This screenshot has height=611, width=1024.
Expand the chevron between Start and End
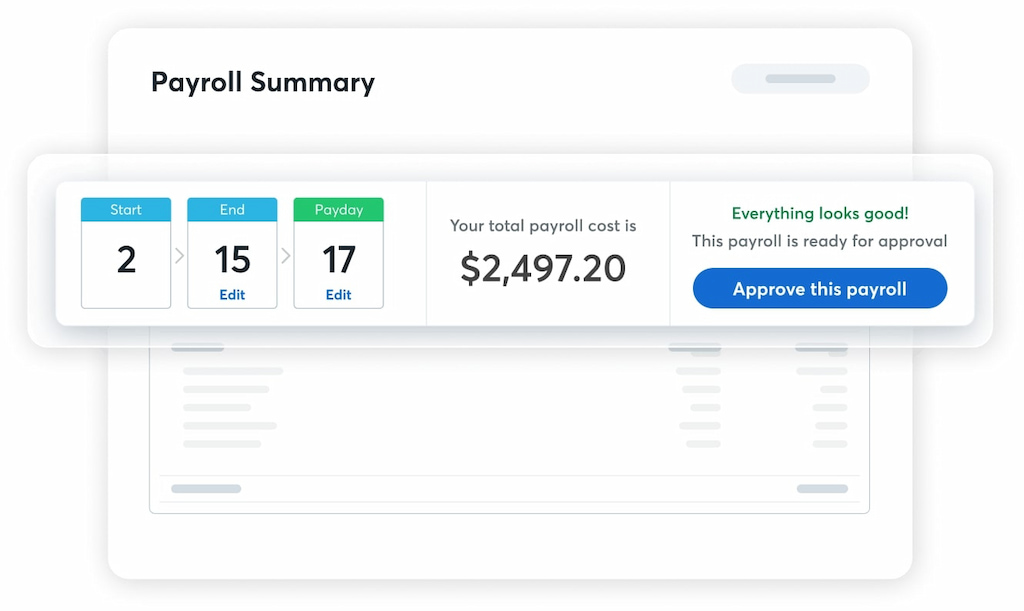tap(179, 253)
